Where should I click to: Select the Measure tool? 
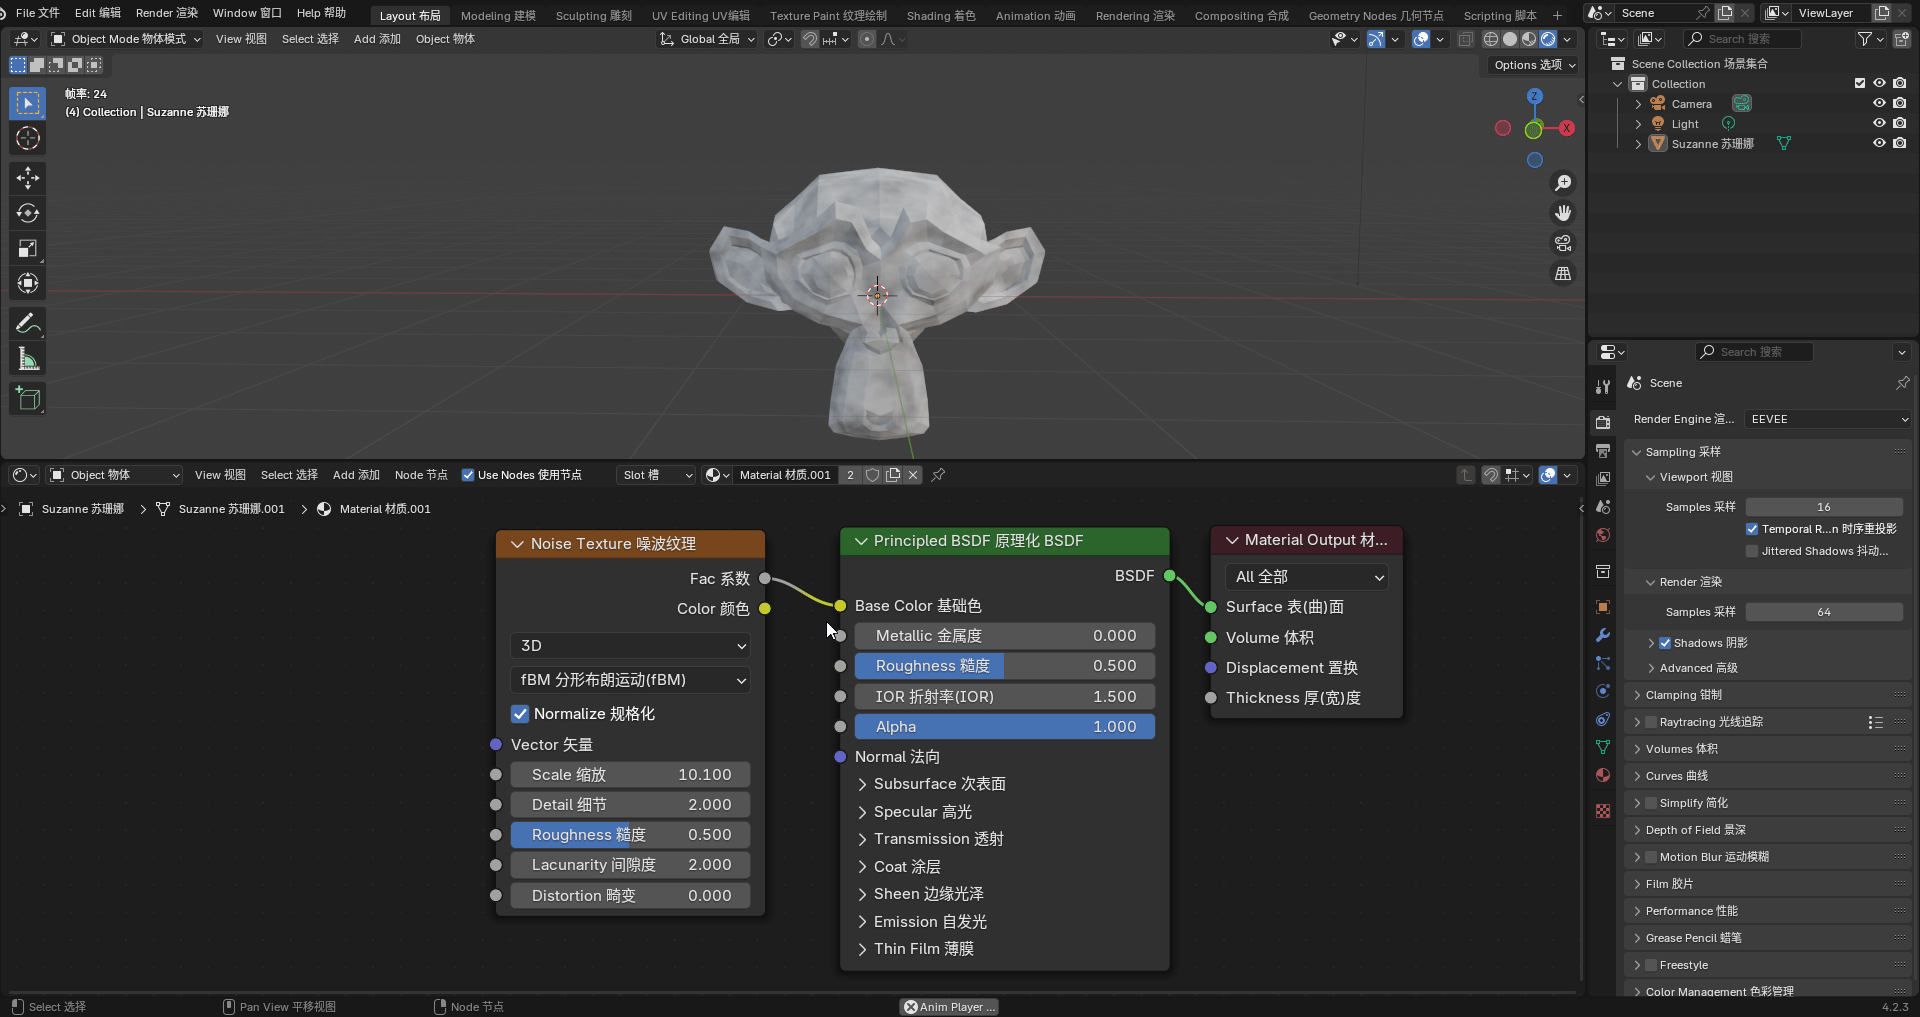27,359
